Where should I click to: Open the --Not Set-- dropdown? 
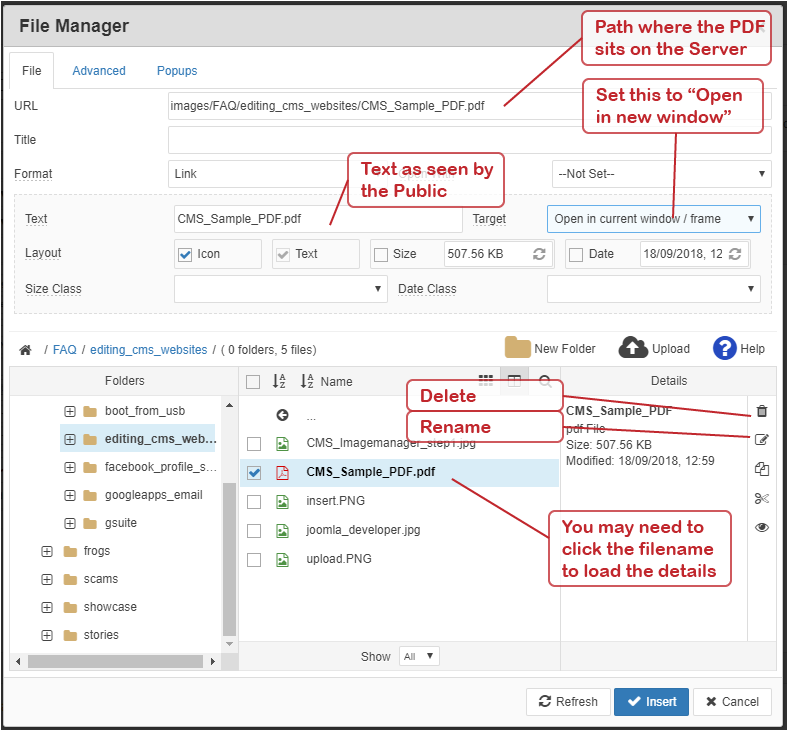click(x=662, y=174)
